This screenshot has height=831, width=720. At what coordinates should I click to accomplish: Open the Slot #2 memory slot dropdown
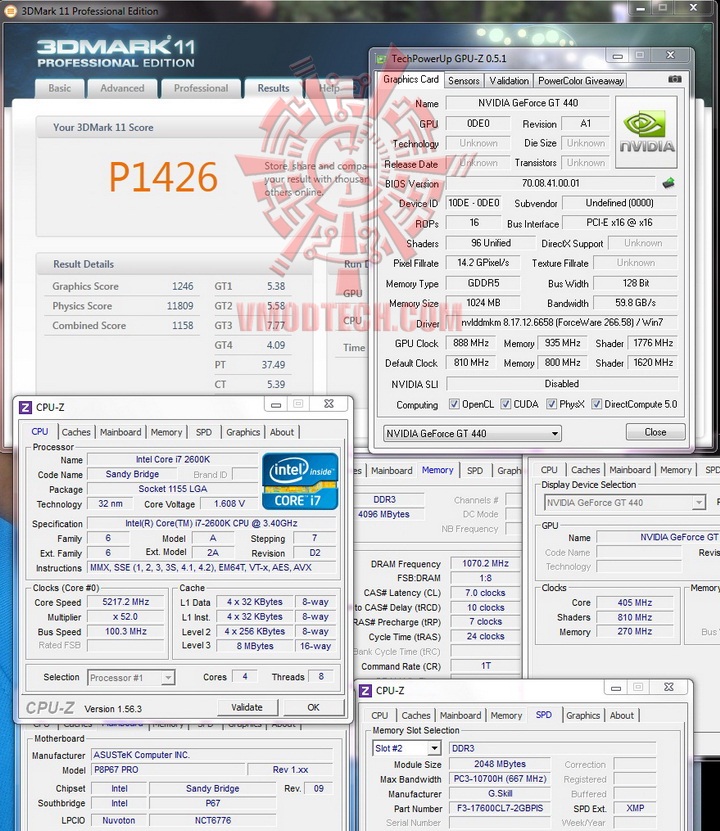coord(406,748)
